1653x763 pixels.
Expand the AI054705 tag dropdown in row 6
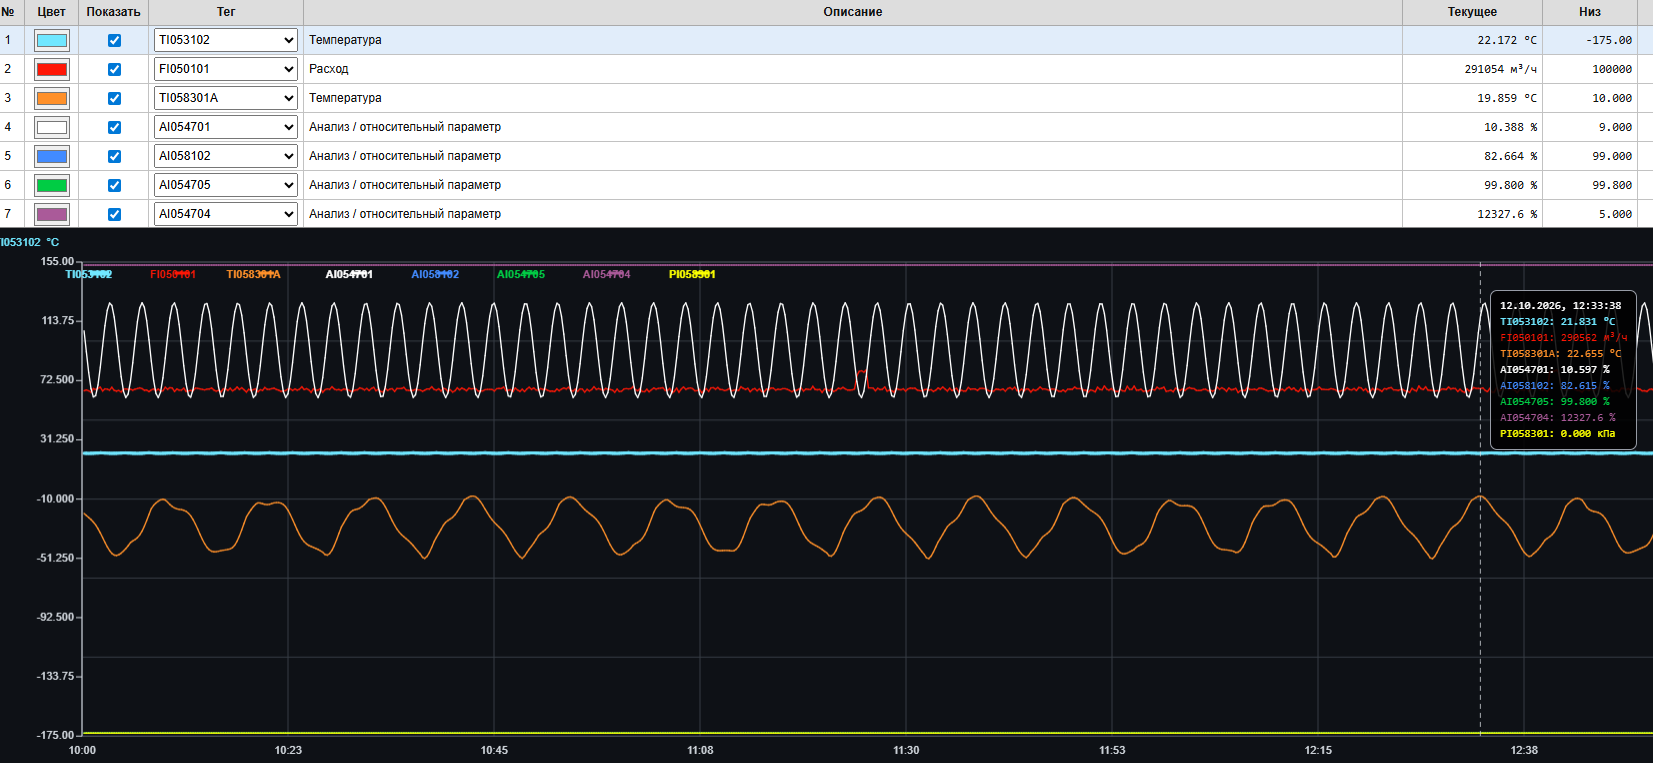(x=226, y=185)
